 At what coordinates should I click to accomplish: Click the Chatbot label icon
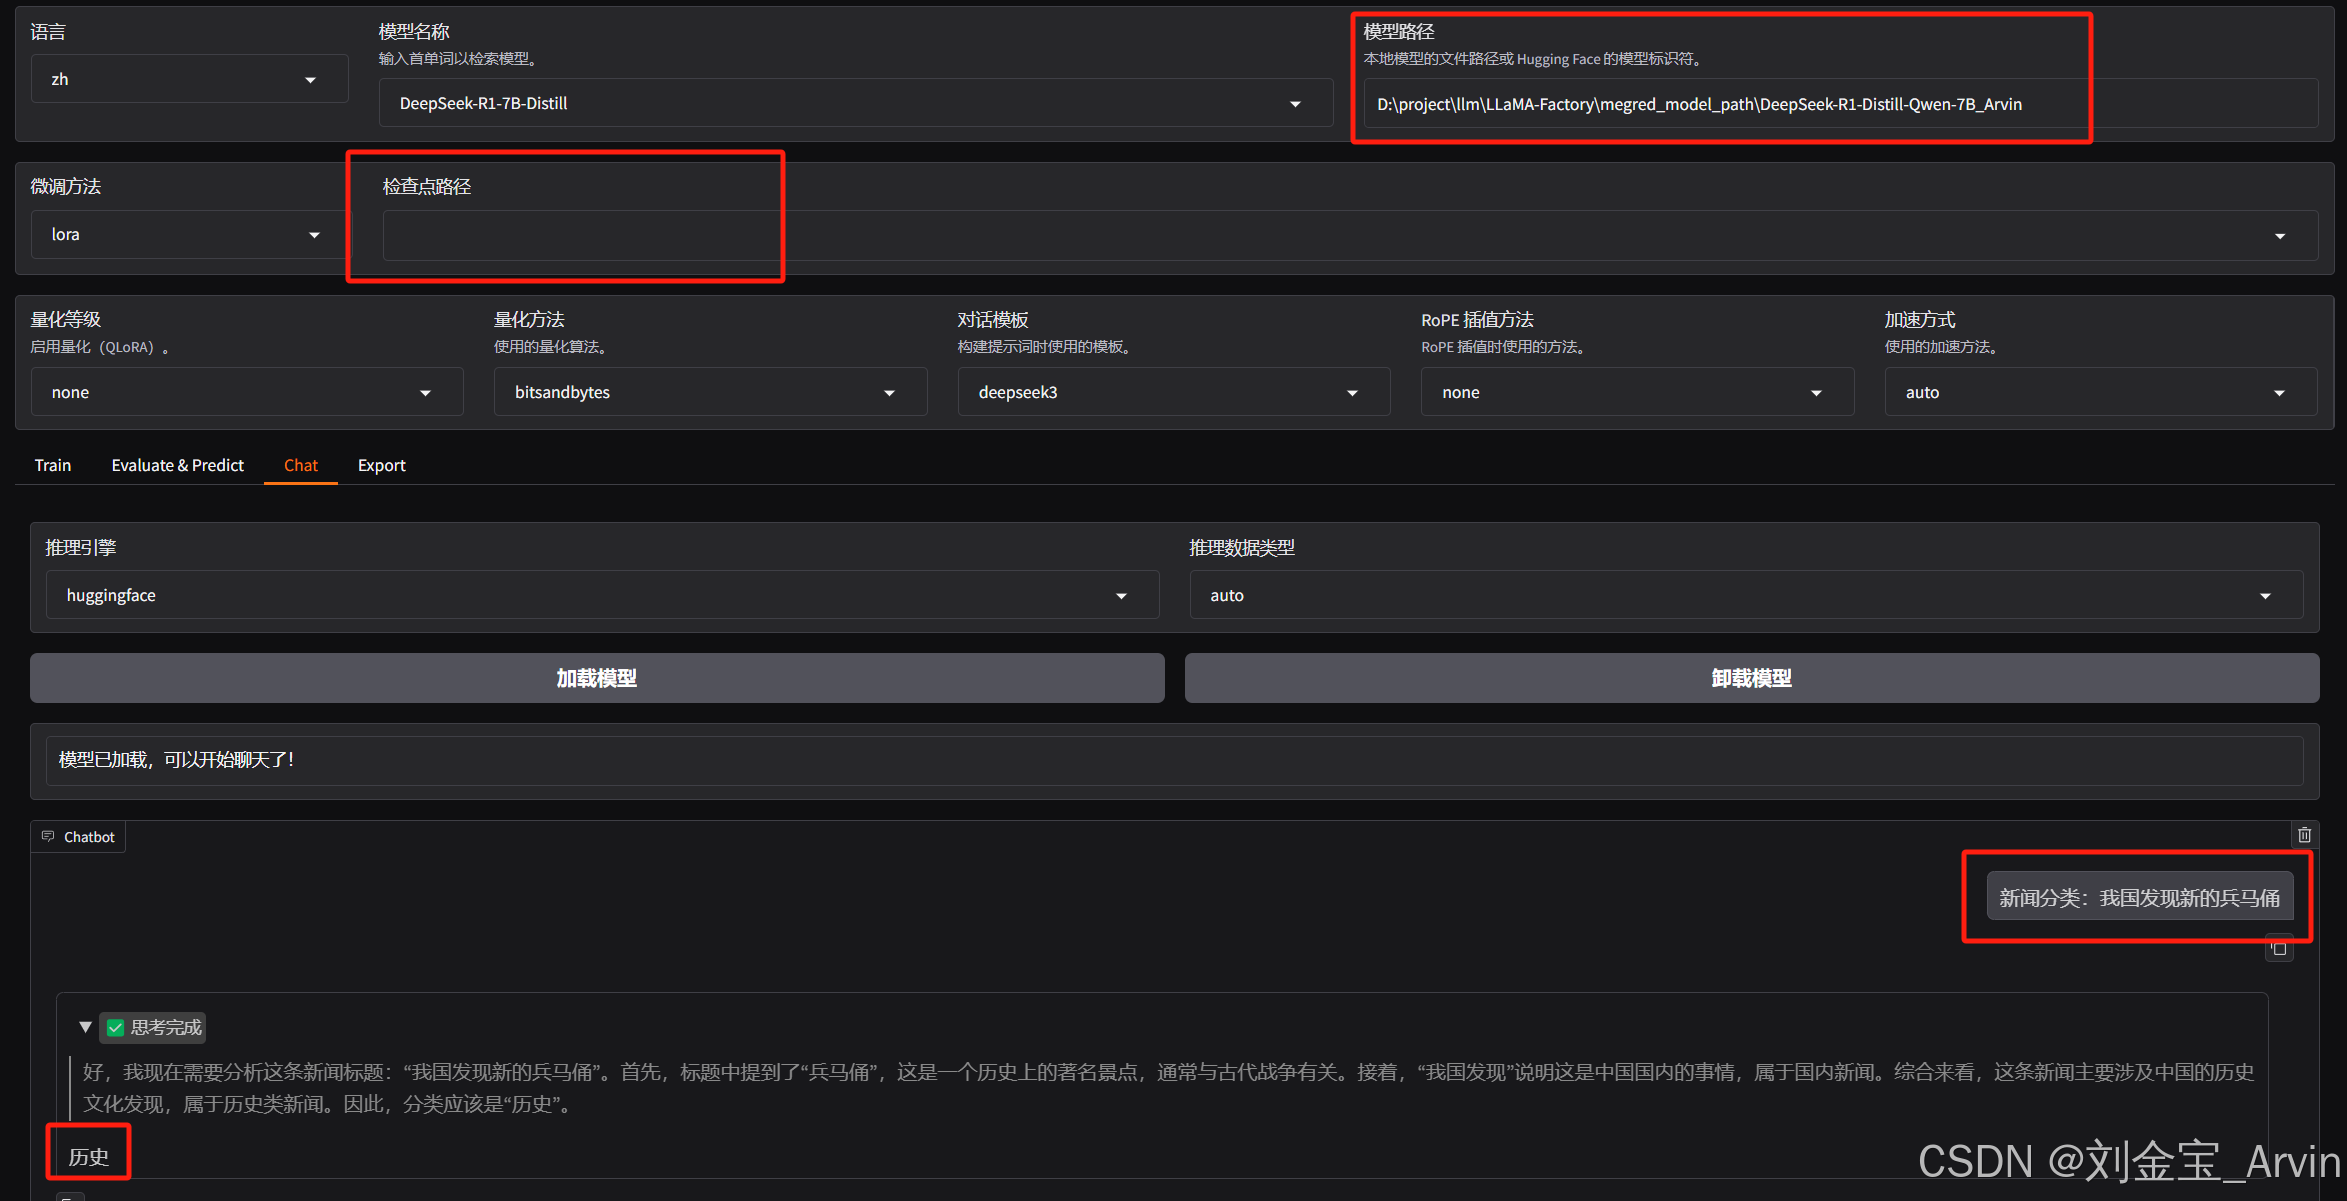point(48,836)
